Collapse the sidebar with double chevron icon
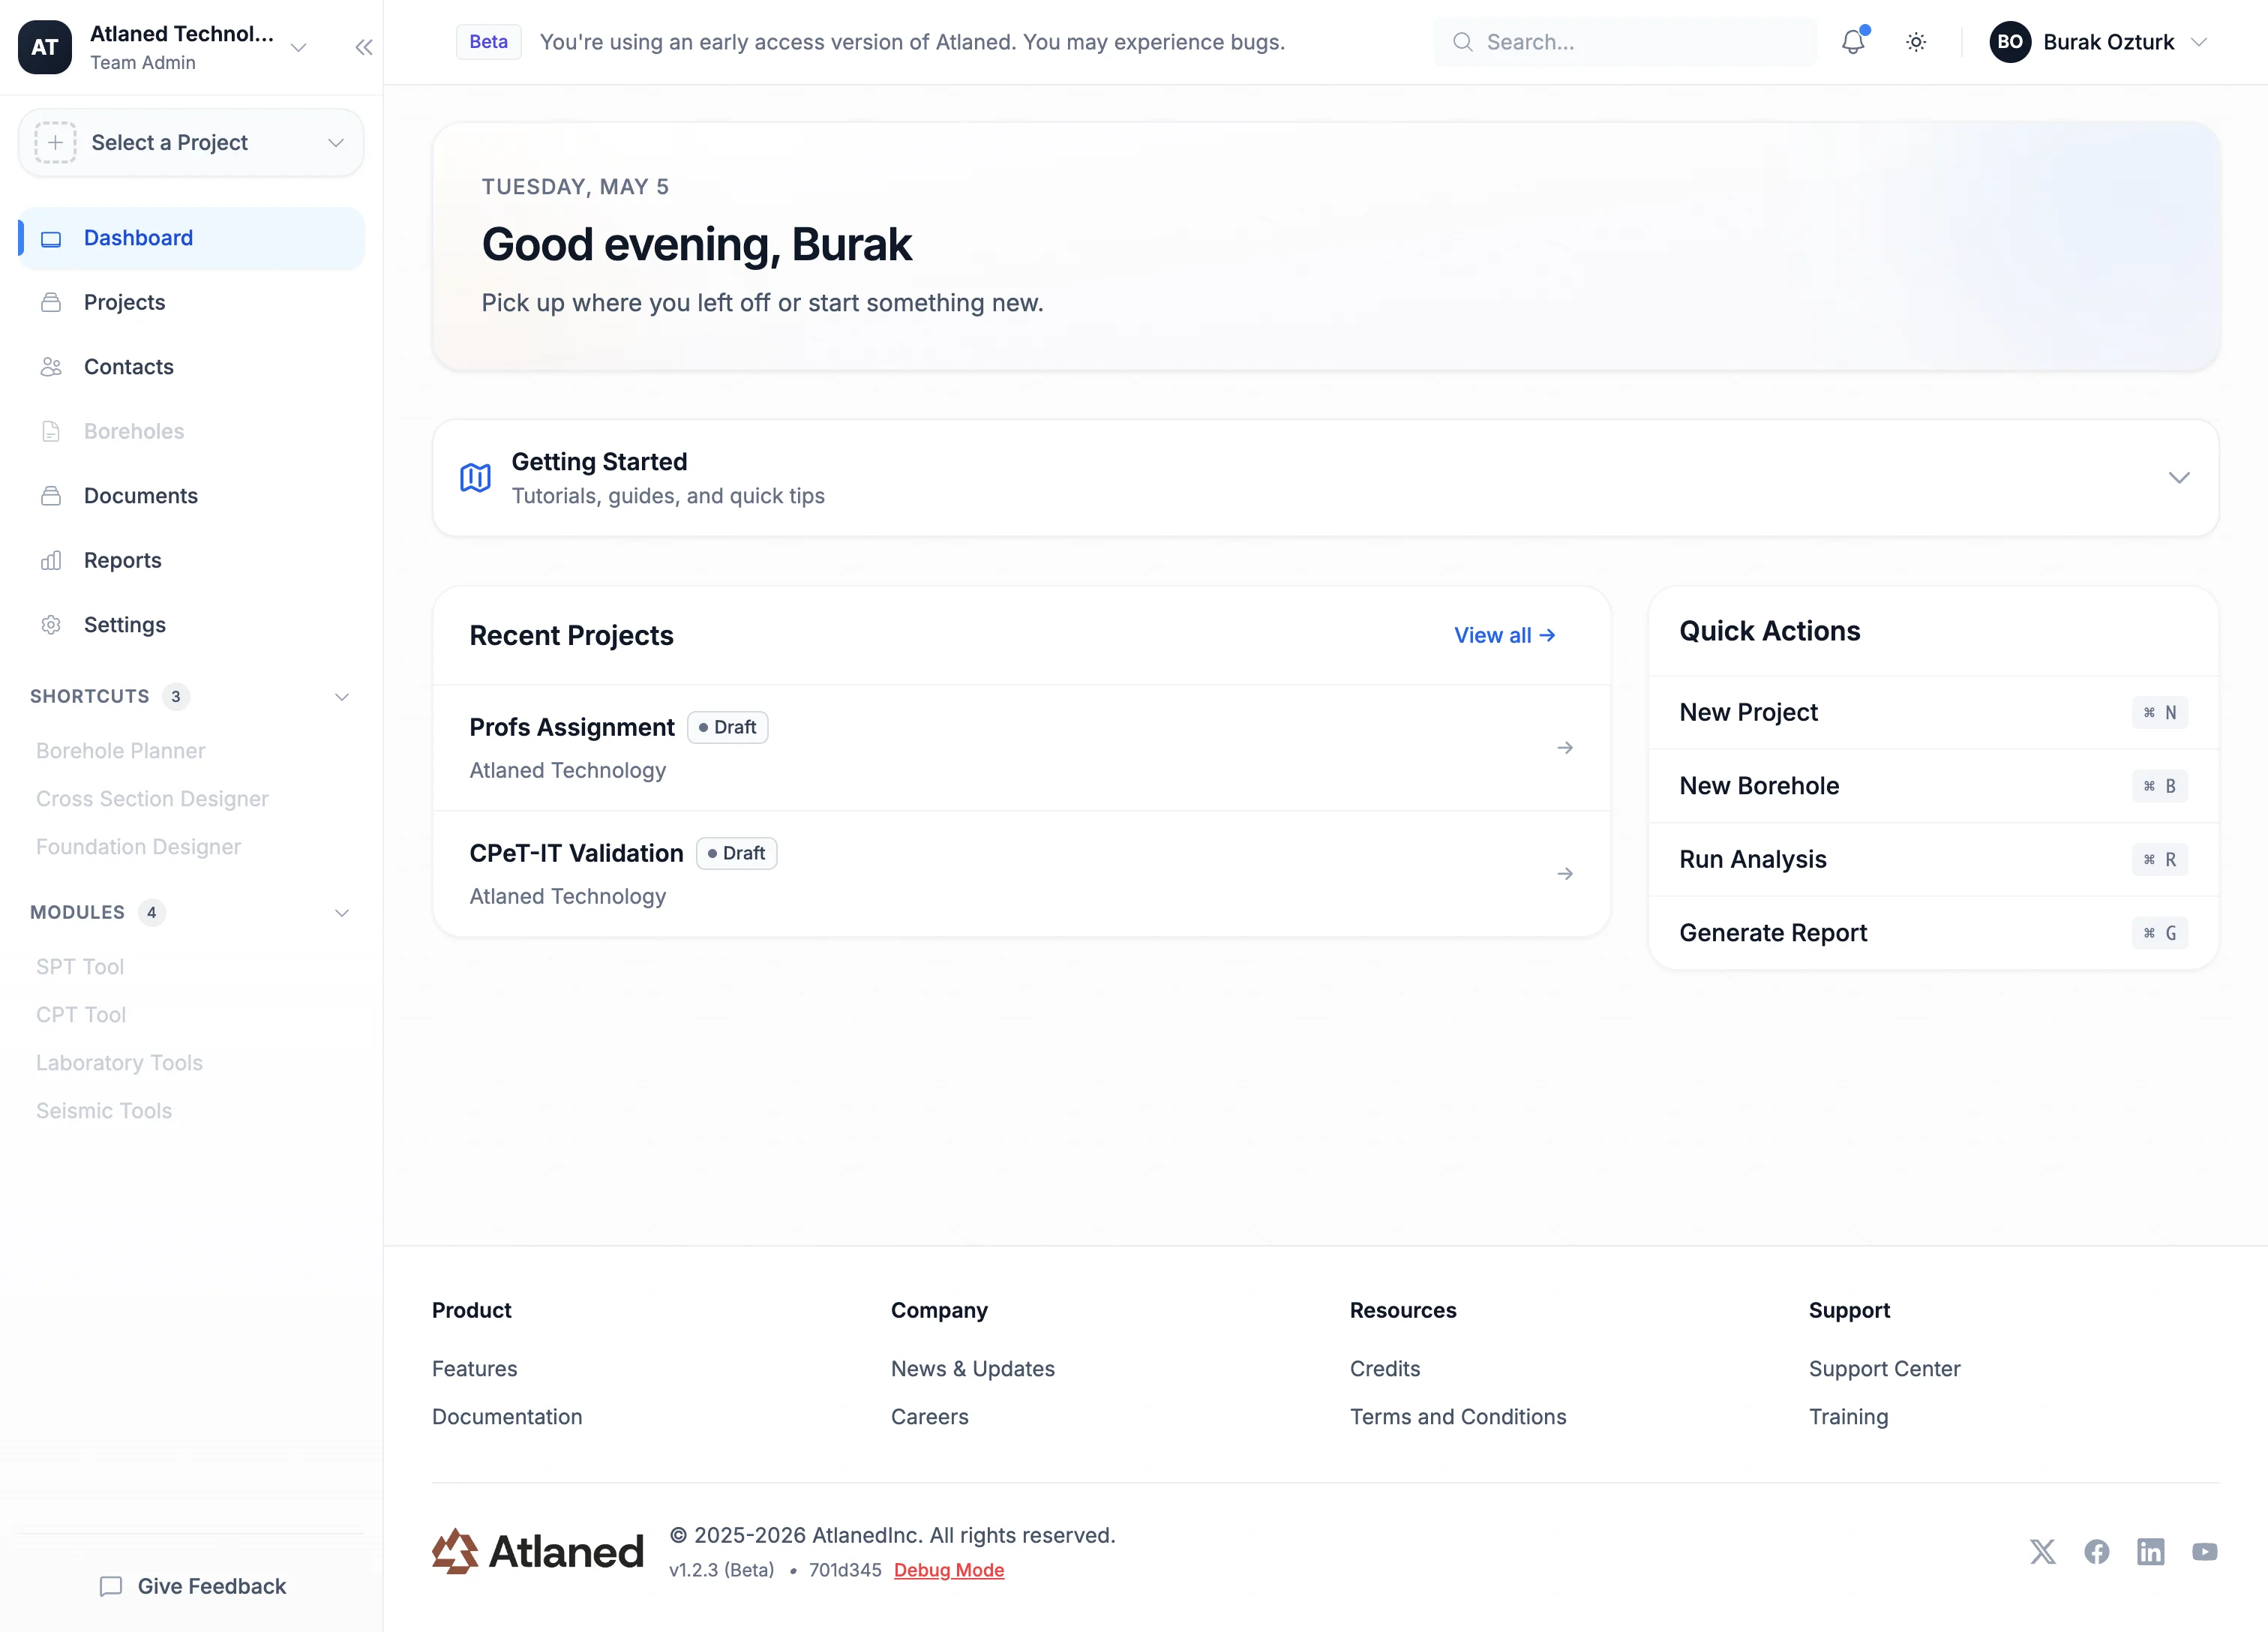 click(364, 47)
